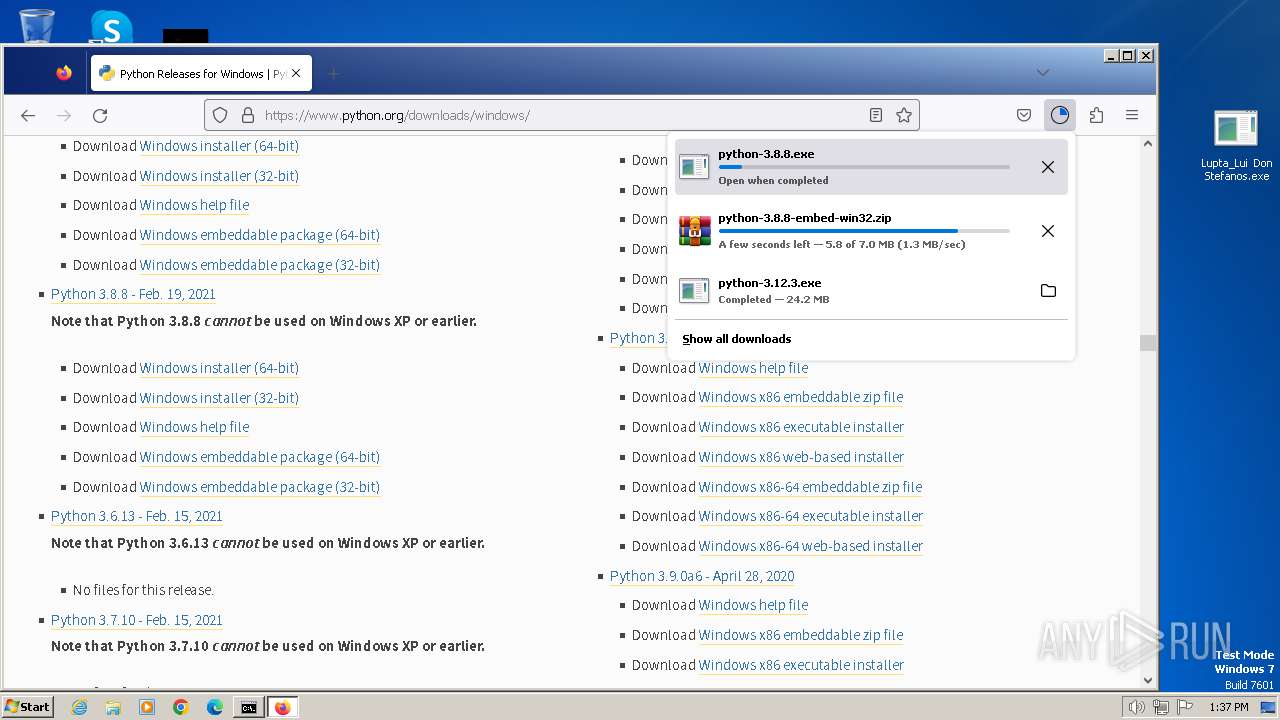Screen dimensions: 1280x720
Task: Reload the Python downloads page
Action: coord(100,115)
